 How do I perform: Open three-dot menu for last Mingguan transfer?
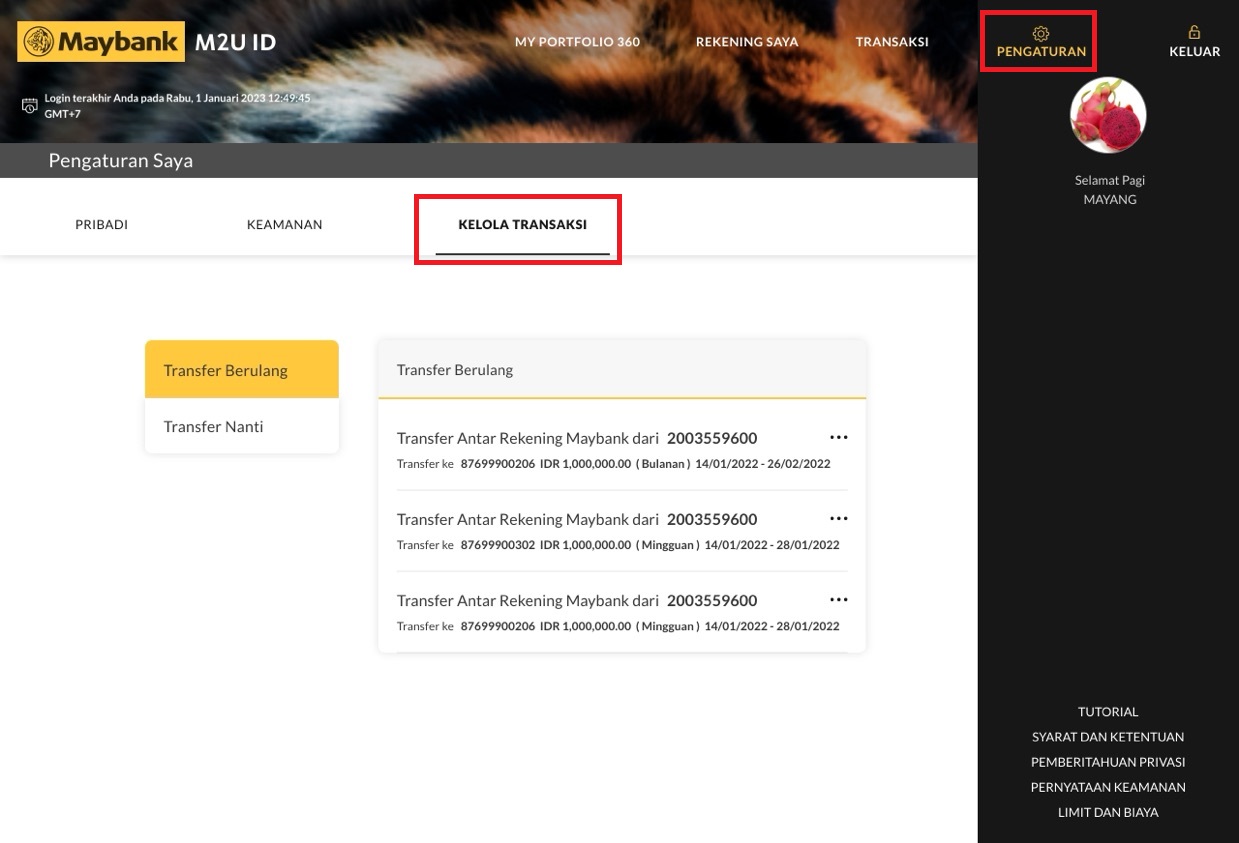(838, 600)
